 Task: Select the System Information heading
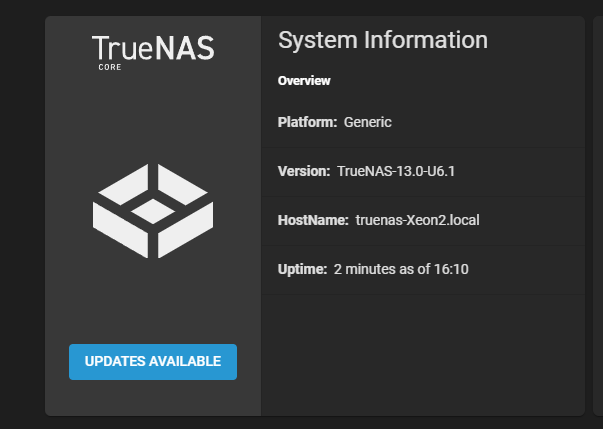(383, 40)
